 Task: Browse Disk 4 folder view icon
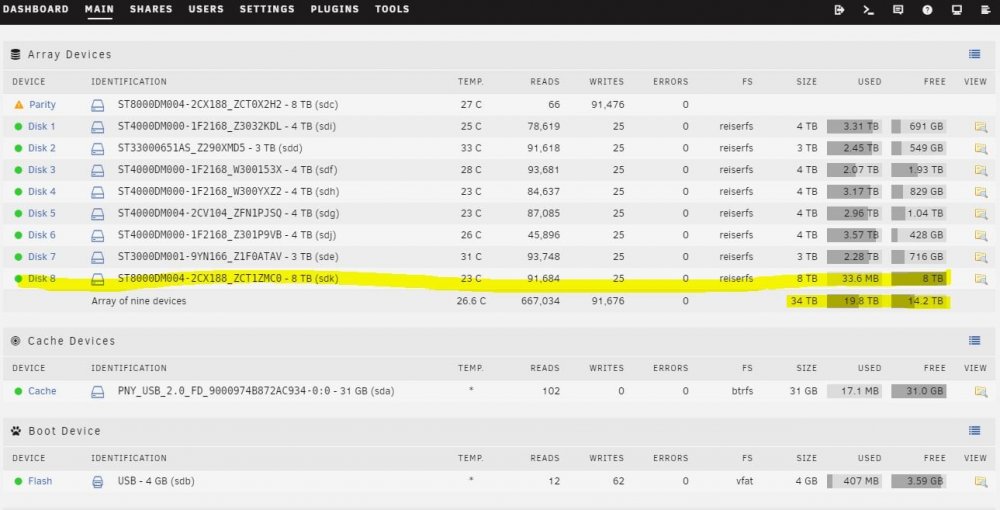pos(980,192)
